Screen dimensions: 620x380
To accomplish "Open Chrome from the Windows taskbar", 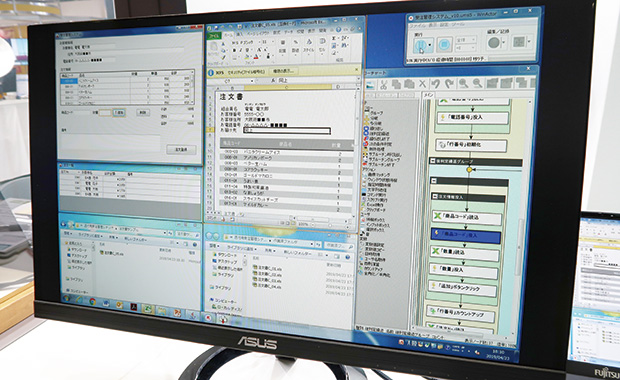I will click(93, 302).
